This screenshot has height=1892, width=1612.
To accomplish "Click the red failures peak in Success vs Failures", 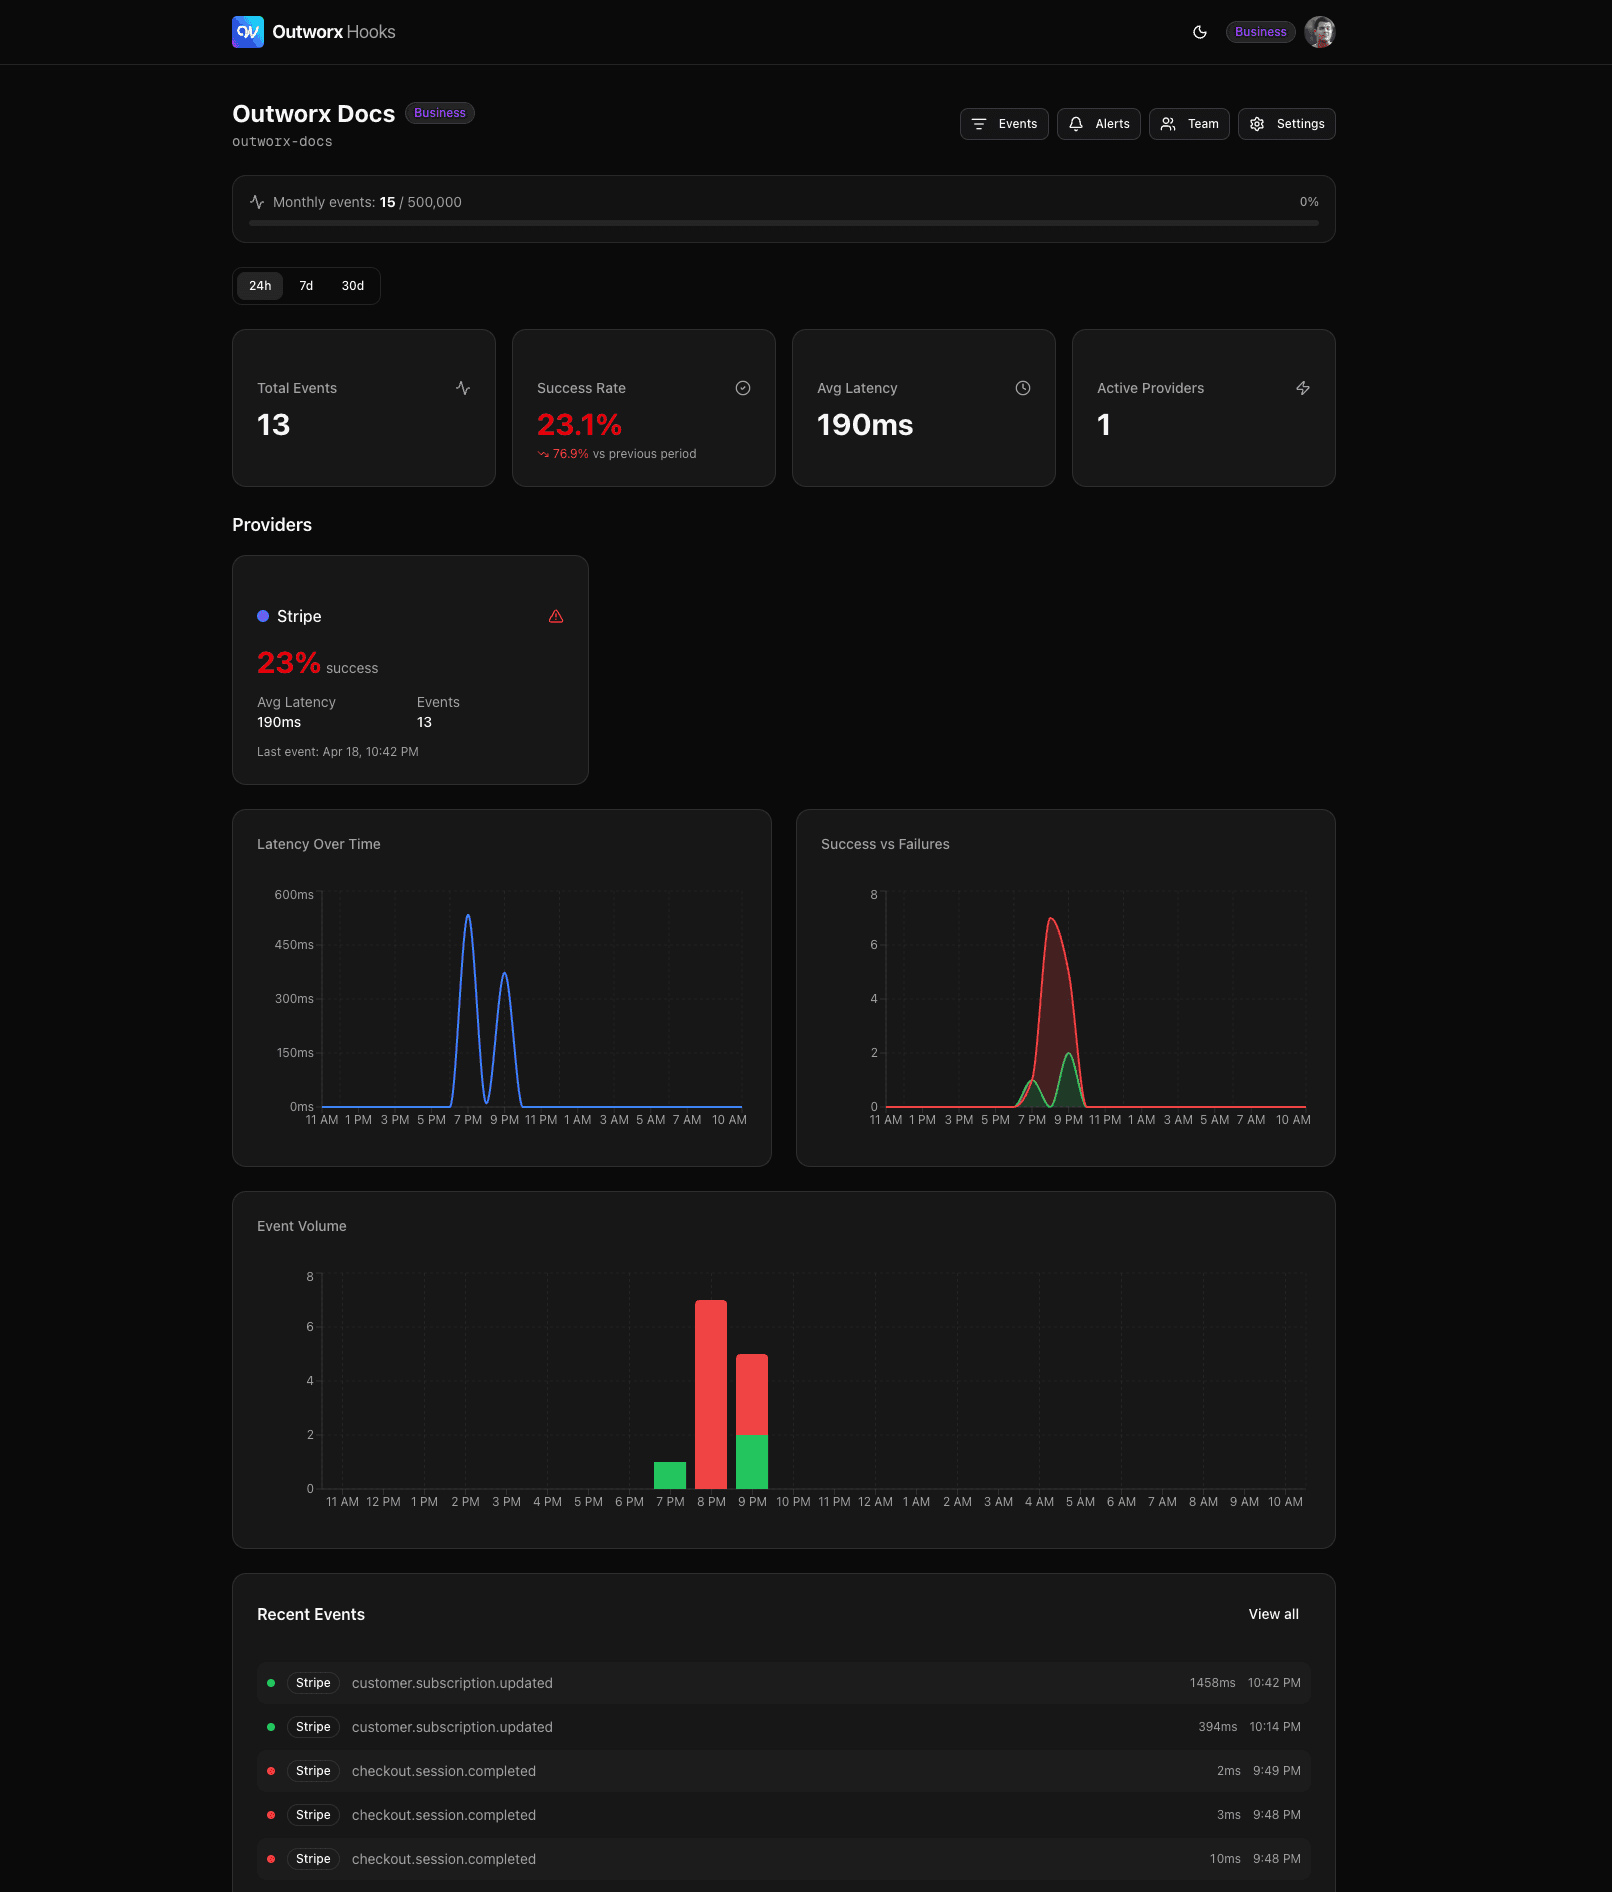I will [x=1051, y=919].
